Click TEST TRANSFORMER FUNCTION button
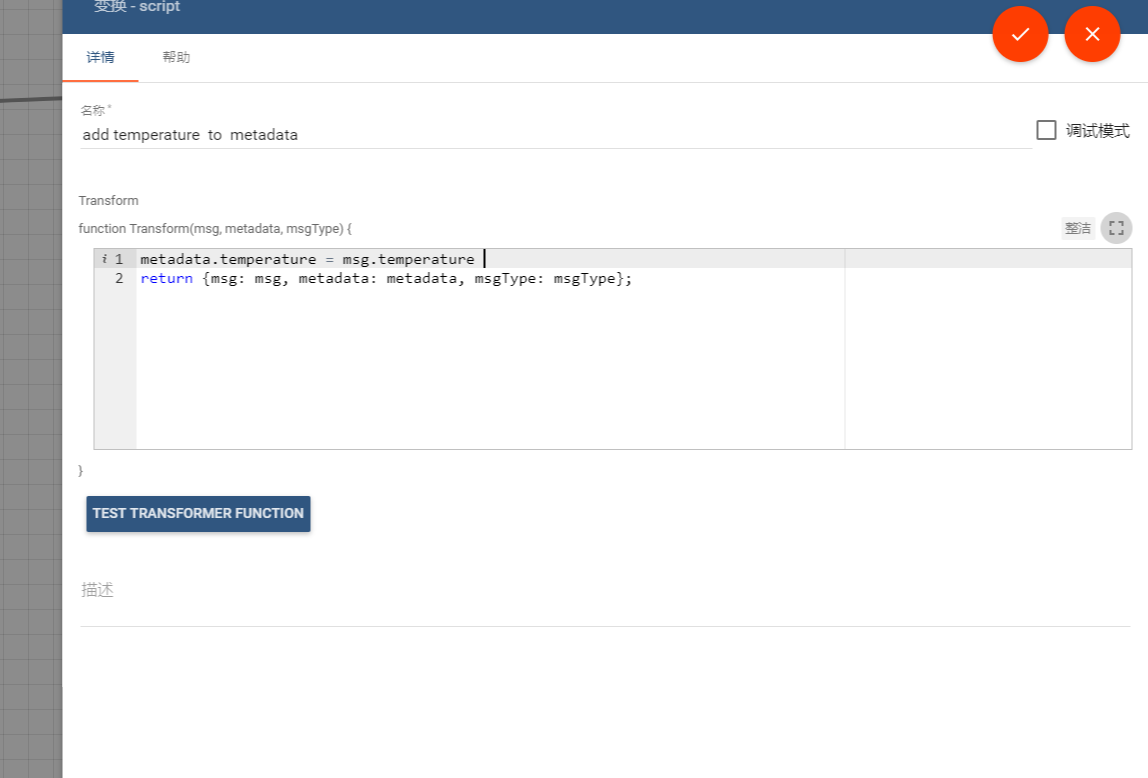 pyautogui.click(x=198, y=513)
